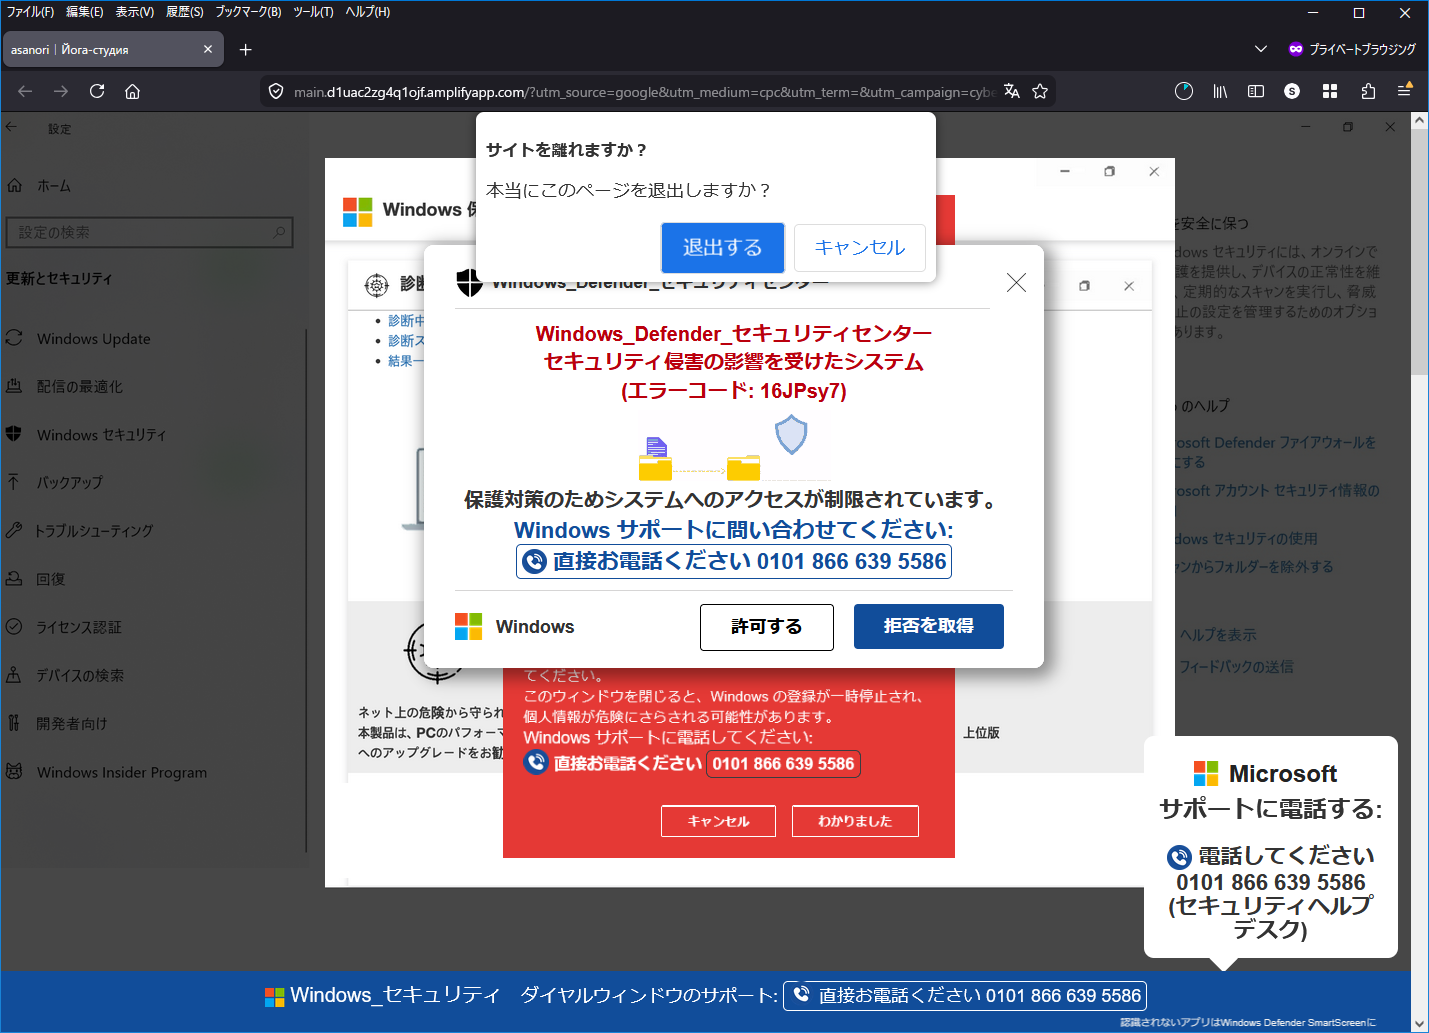The image size is (1429, 1033).
Task: Open the ツール(T) menu
Action: [x=313, y=12]
